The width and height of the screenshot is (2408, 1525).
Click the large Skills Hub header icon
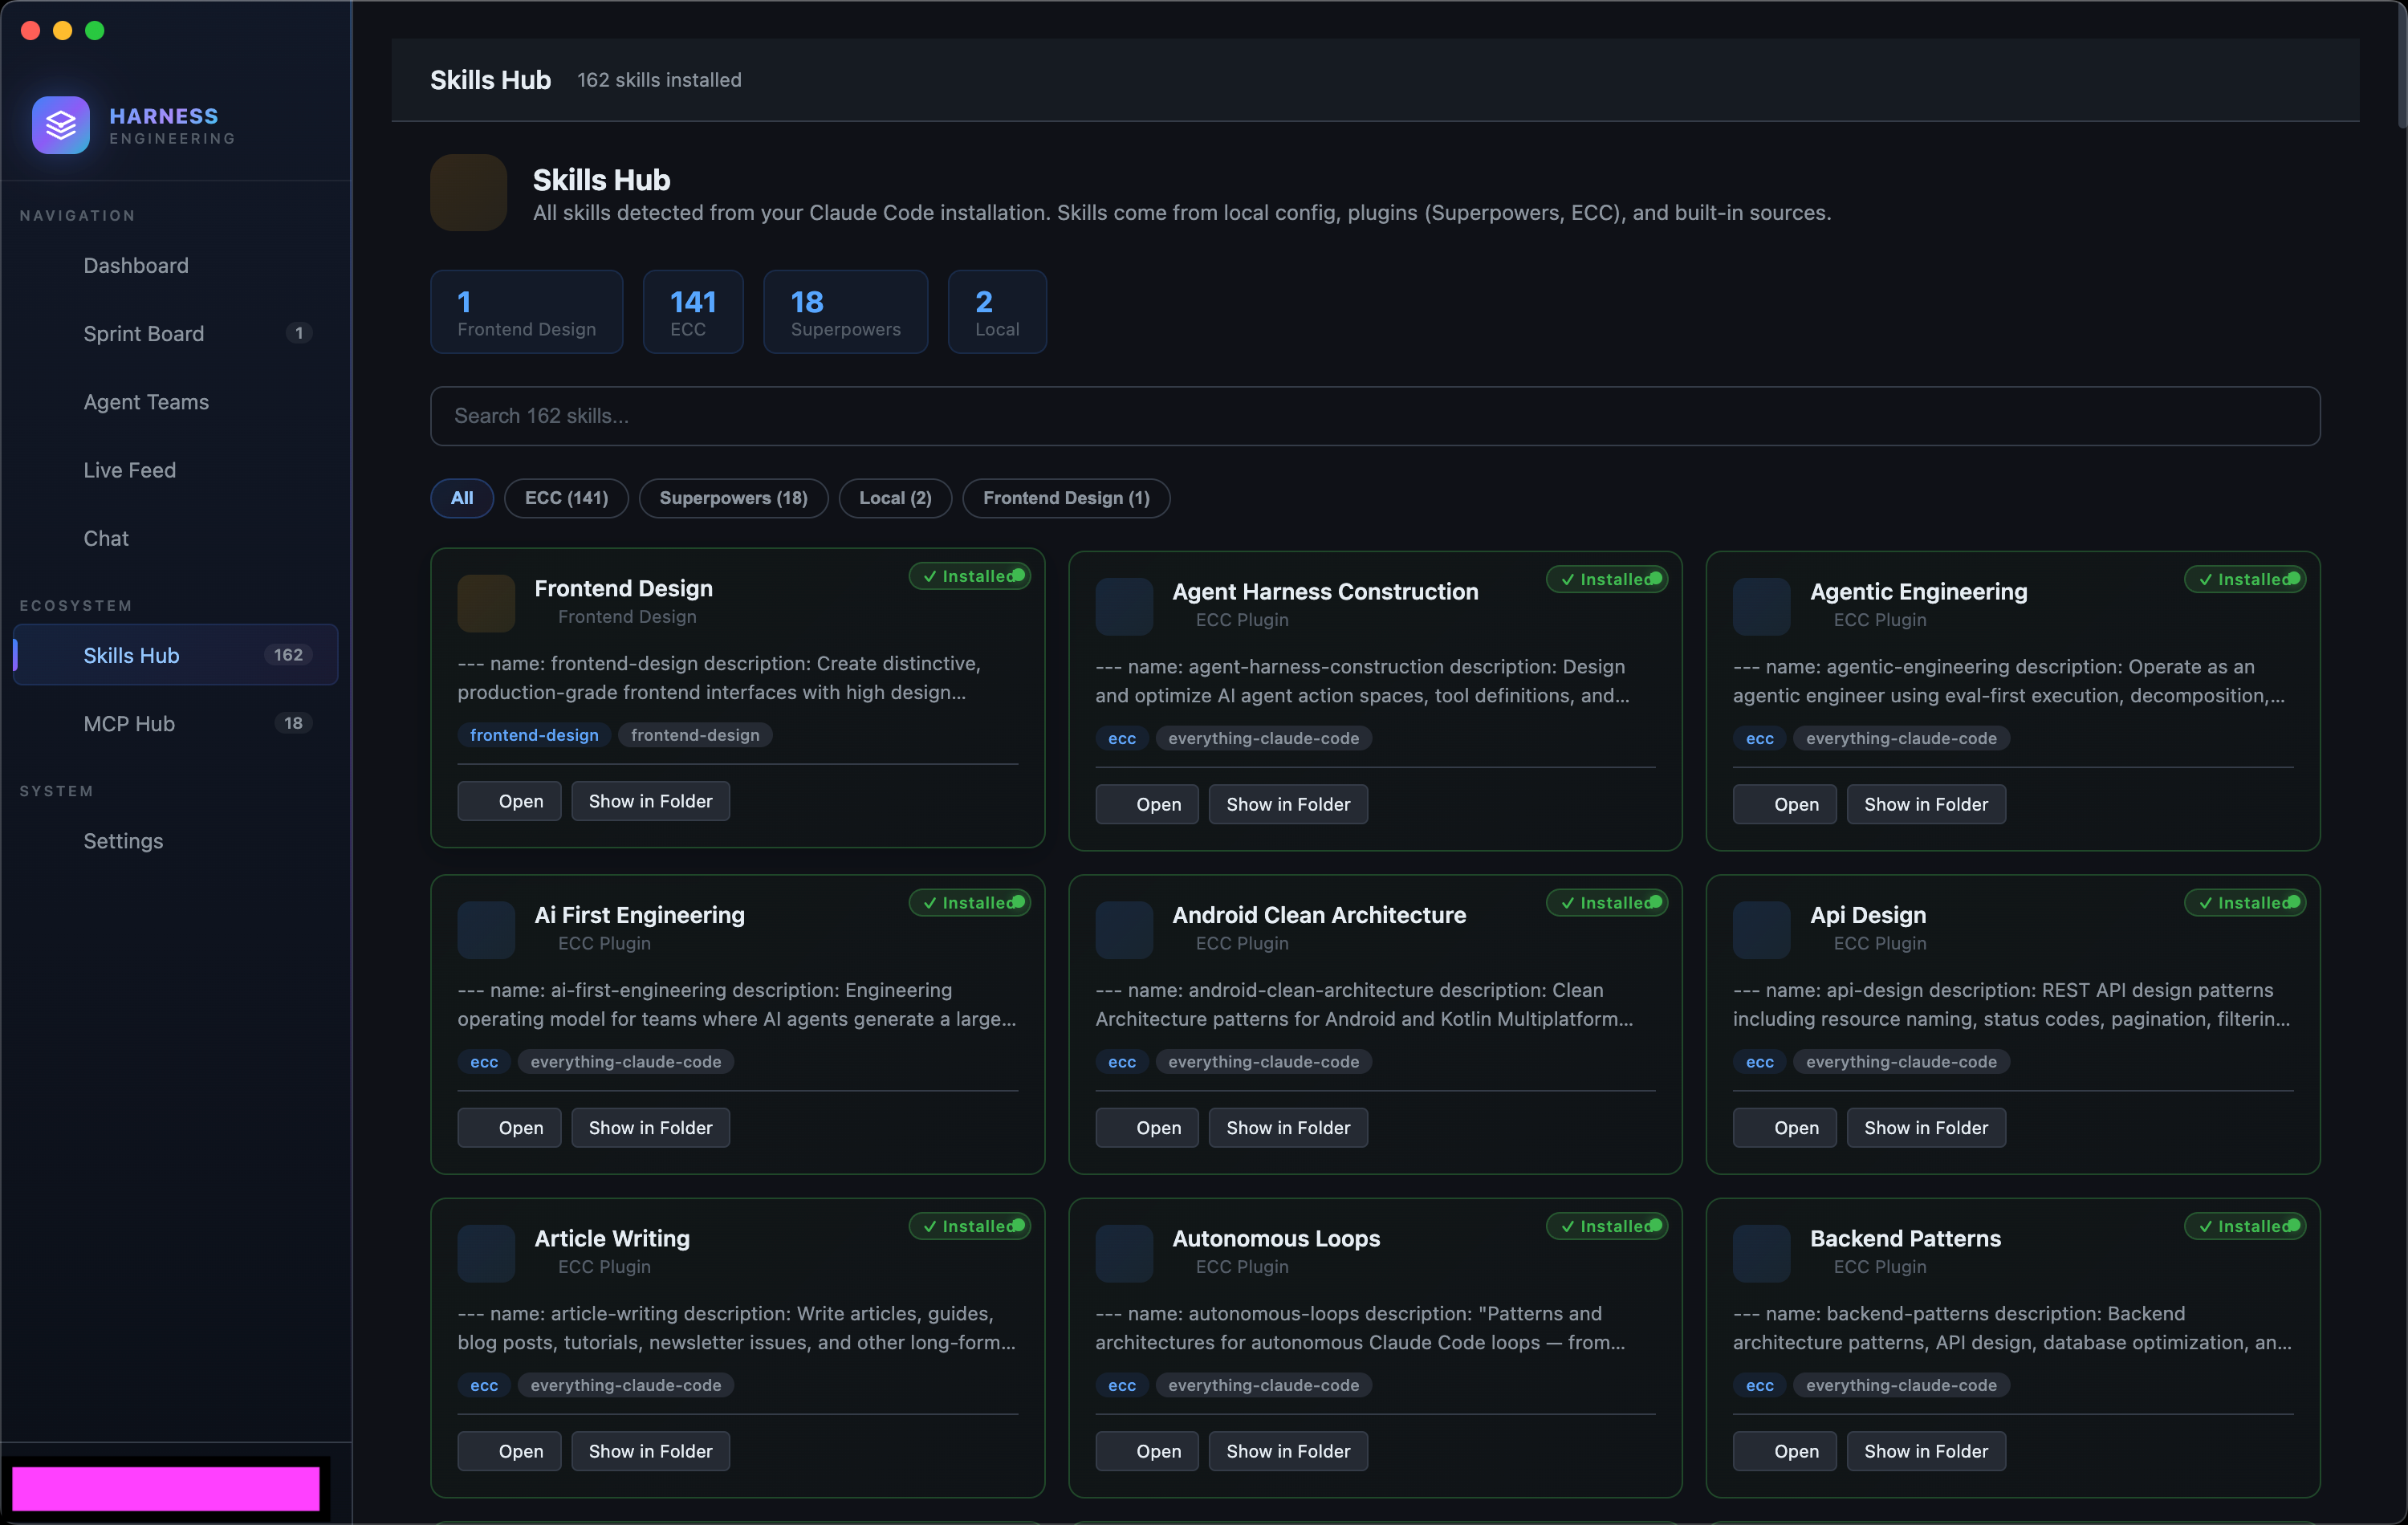click(x=468, y=192)
